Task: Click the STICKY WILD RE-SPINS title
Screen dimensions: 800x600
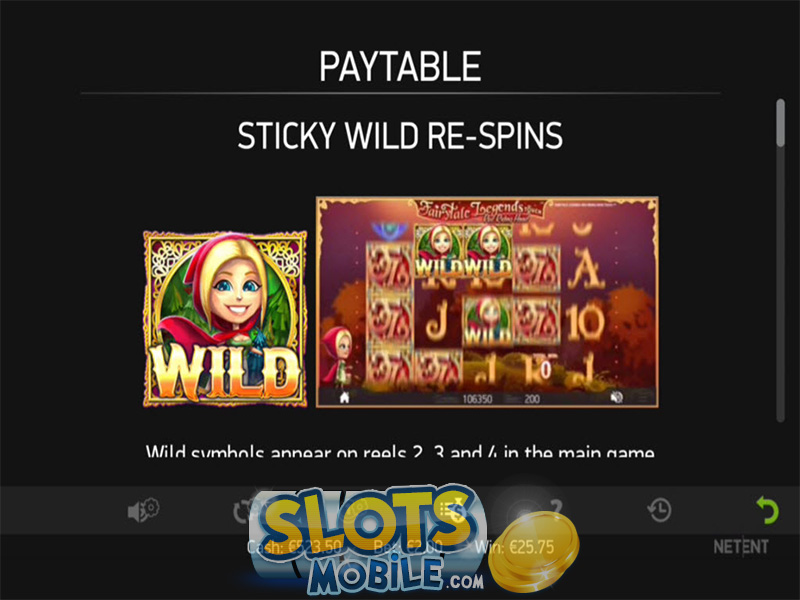Action: point(400,136)
